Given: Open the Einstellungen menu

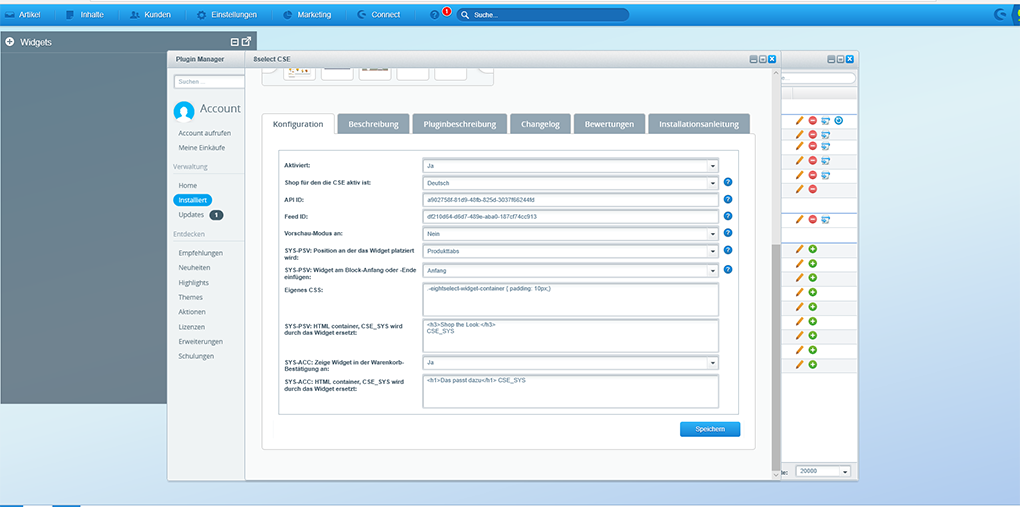Looking at the screenshot, I should pos(227,15).
